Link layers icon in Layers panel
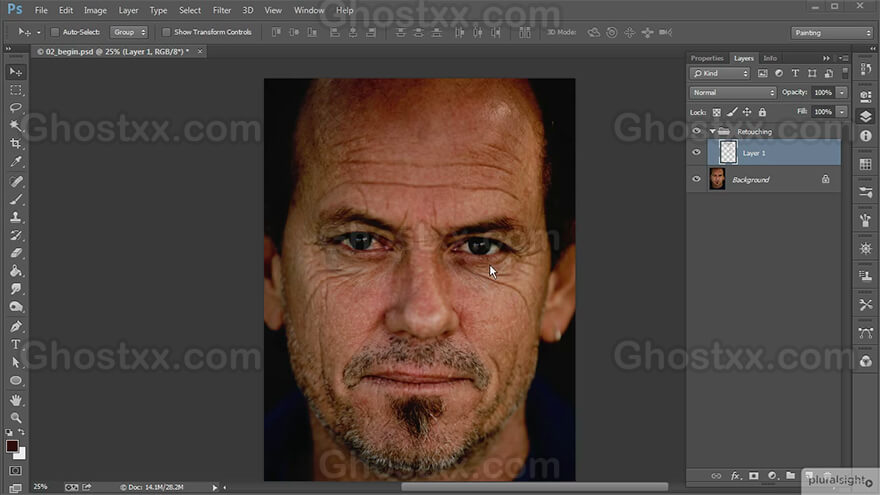This screenshot has width=880, height=495. click(716, 476)
